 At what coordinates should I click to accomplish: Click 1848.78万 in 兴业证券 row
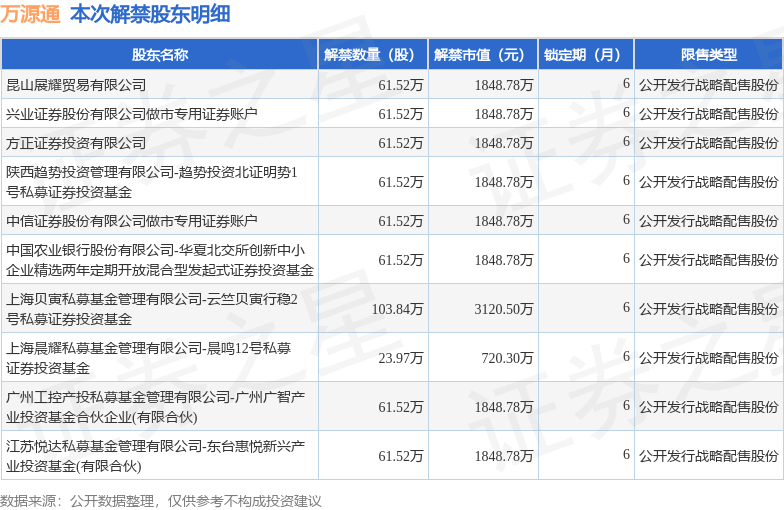(504, 114)
